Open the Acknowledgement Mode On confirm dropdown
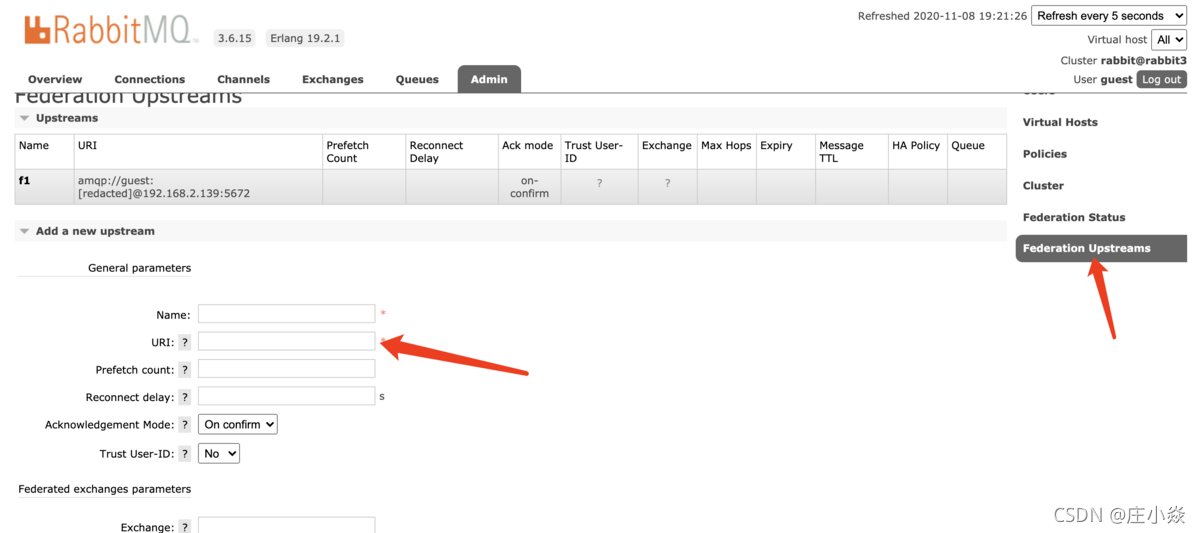 [238, 424]
